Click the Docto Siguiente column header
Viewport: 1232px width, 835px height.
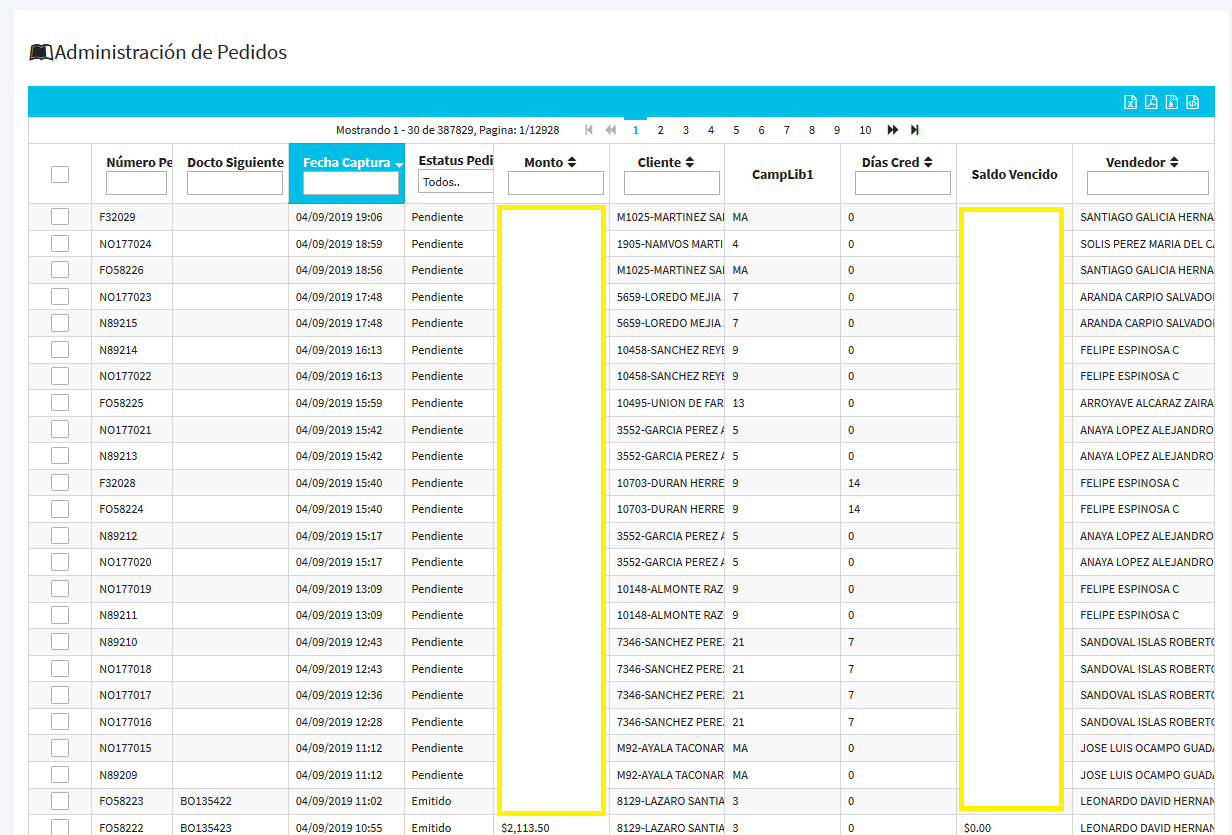coord(235,162)
